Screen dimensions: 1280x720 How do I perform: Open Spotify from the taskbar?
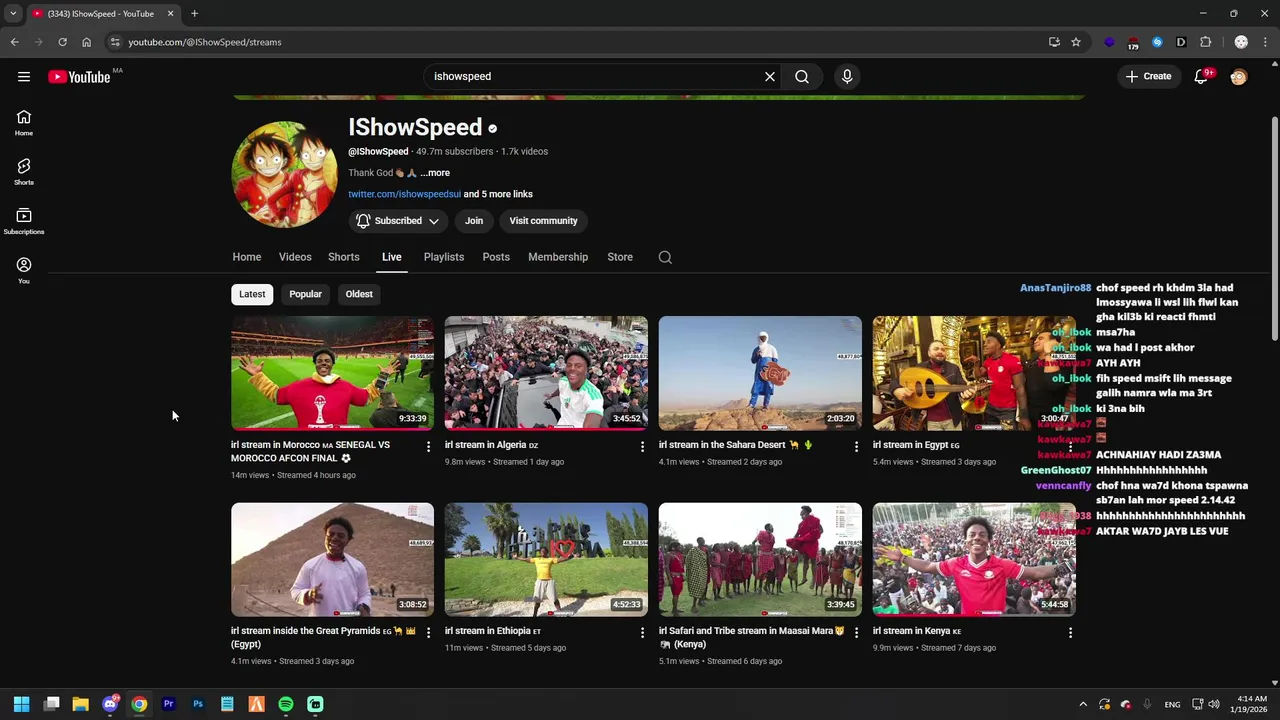point(286,704)
